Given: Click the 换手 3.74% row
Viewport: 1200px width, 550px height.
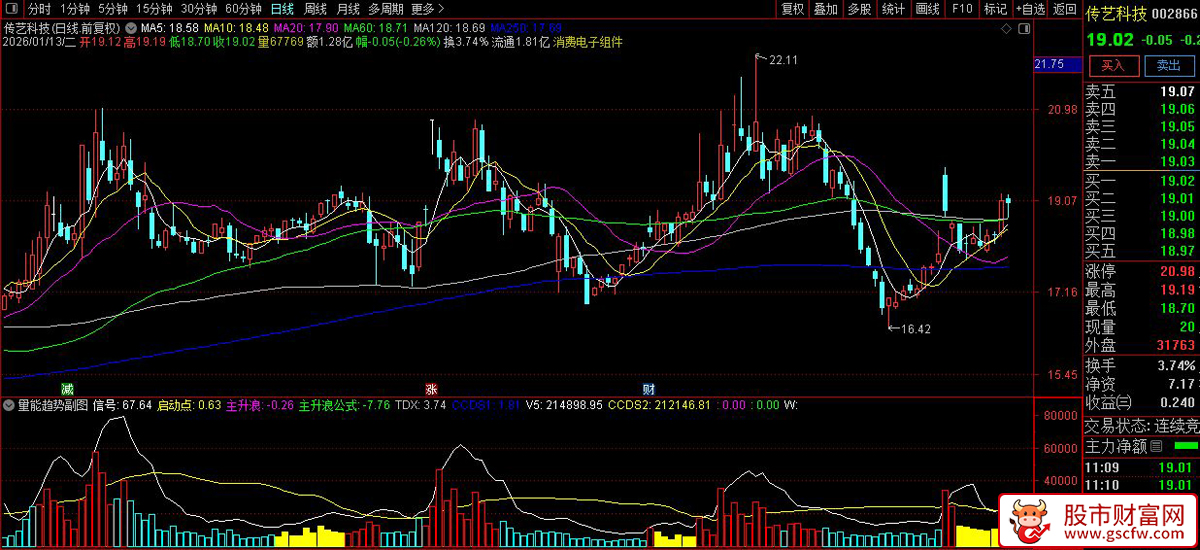Looking at the screenshot, I should pos(1142,366).
